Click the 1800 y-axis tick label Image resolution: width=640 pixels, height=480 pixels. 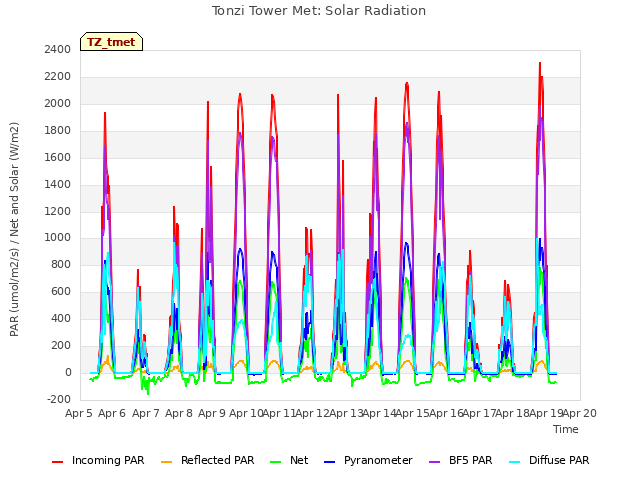coord(58,131)
